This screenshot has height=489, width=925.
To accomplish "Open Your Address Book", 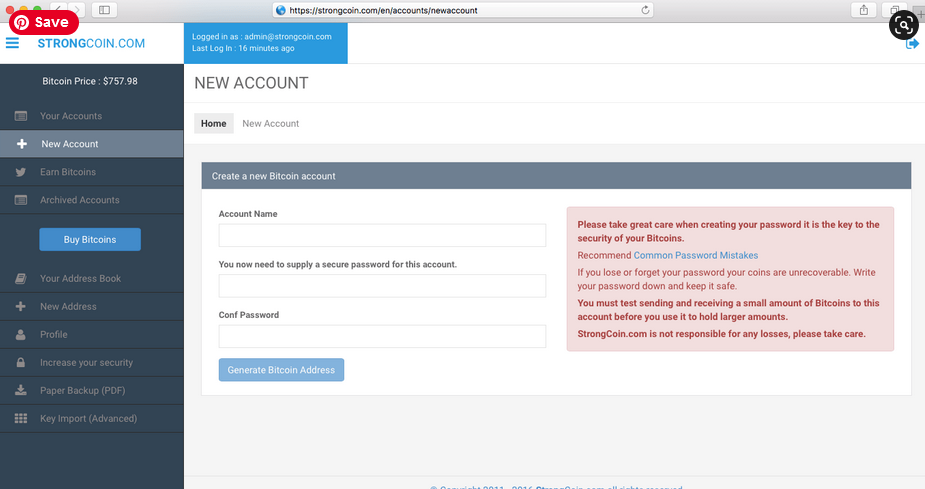I will pos(91,278).
